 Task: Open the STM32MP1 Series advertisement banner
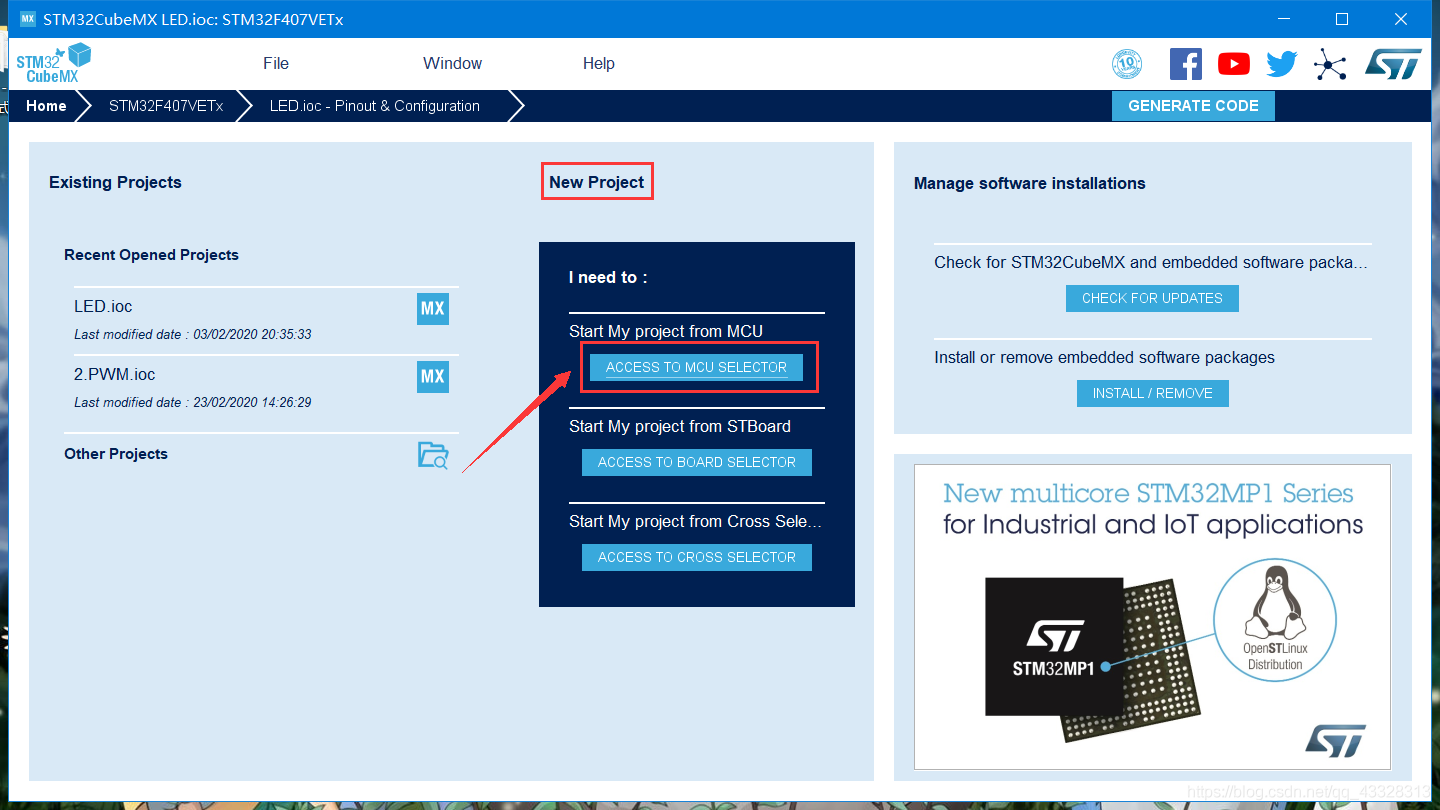(1152, 617)
